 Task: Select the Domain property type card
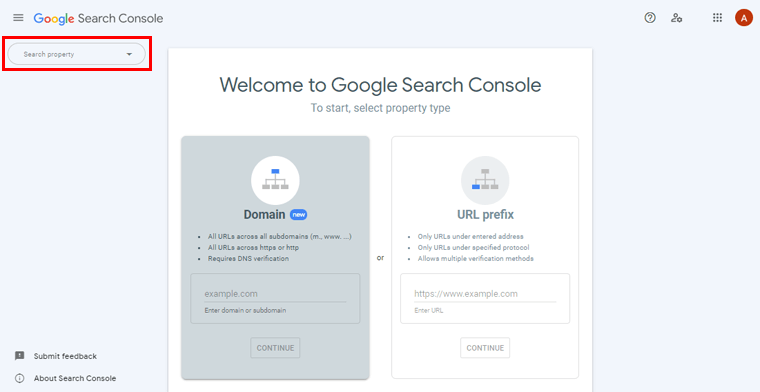275,257
